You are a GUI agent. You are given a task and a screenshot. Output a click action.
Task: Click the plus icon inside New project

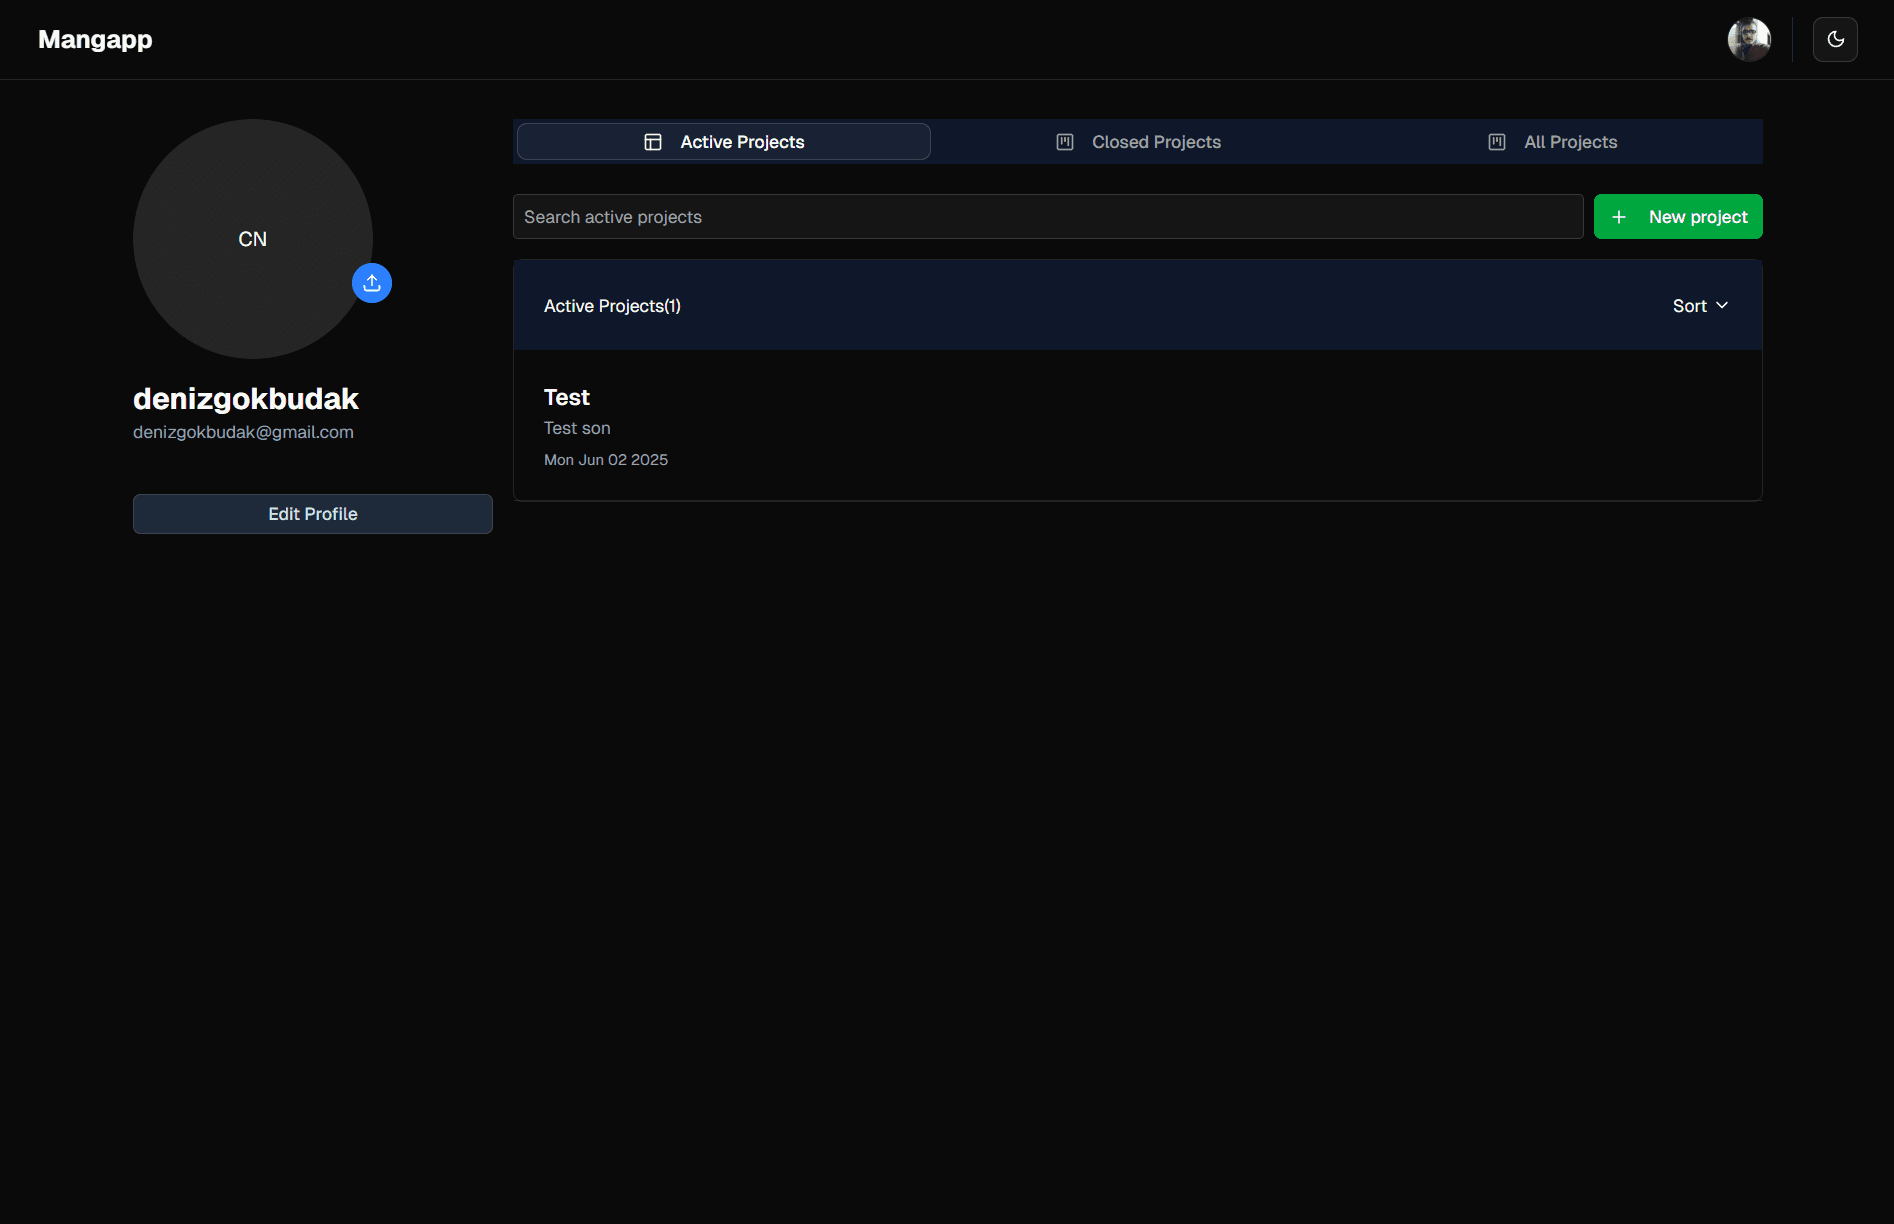[1619, 216]
